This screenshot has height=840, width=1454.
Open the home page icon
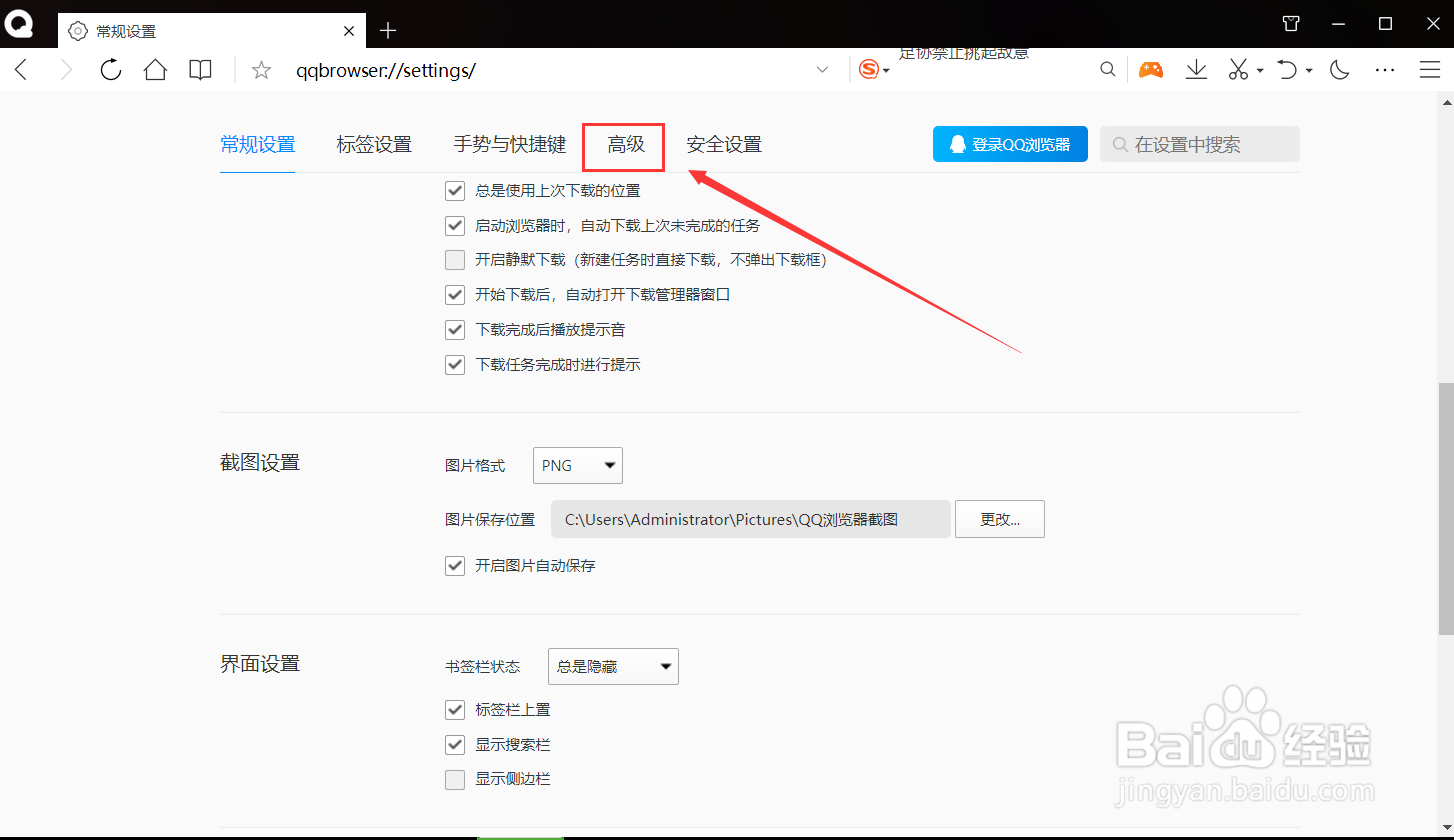[x=155, y=69]
